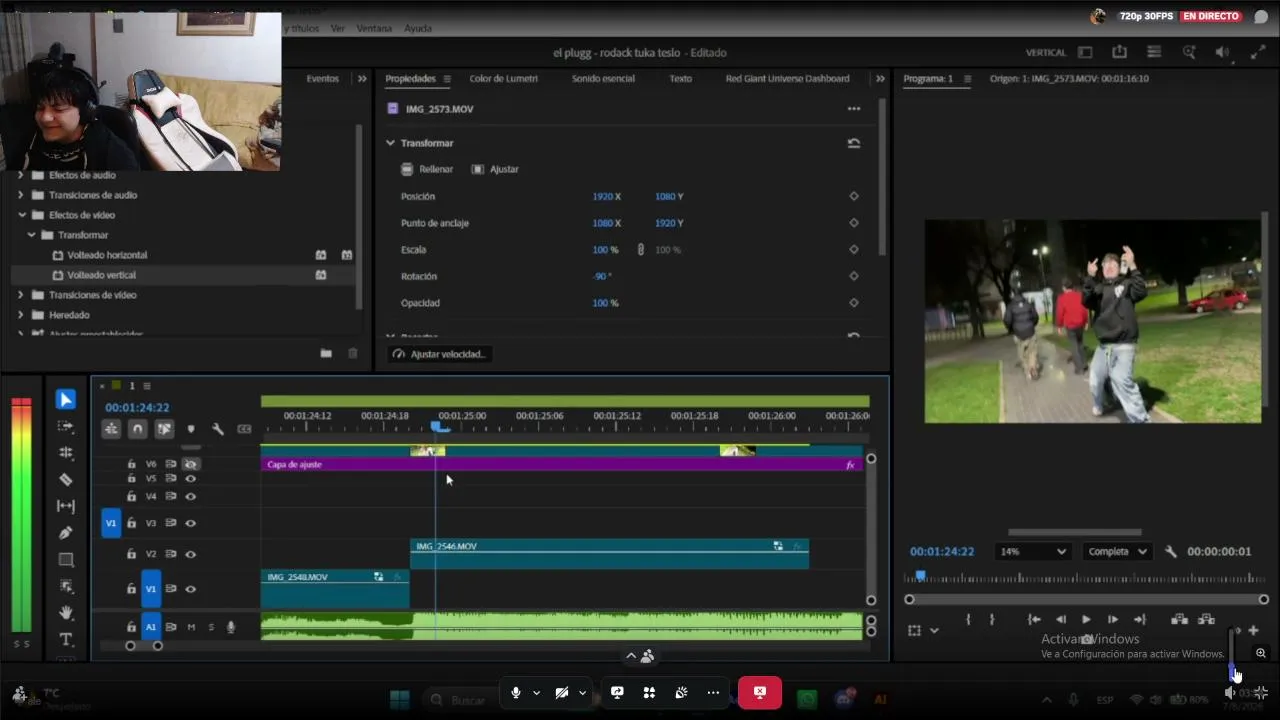Open Program monitor wrench settings
This screenshot has height=720, width=1280.
[1171, 552]
